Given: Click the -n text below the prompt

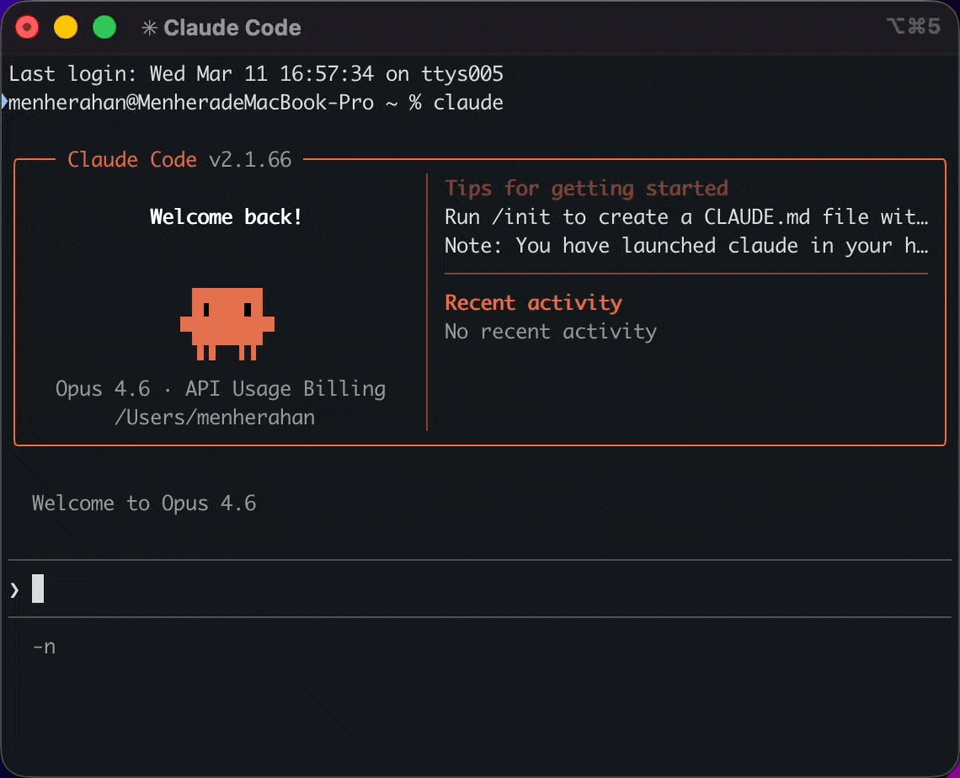Looking at the screenshot, I should tap(44, 647).
